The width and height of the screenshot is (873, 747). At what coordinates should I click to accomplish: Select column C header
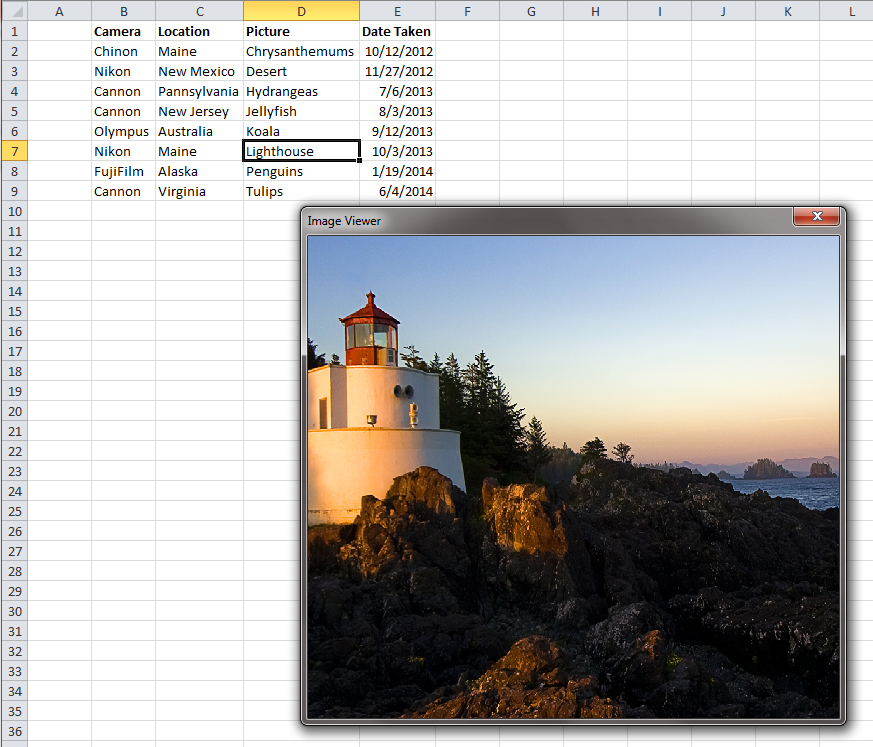click(x=199, y=11)
